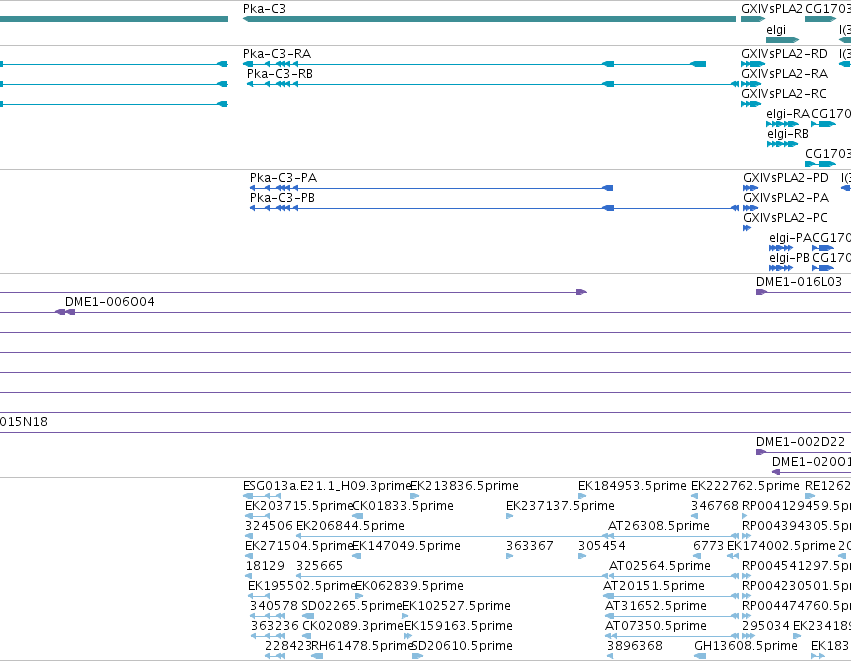
Task: Click the EK147049.5prime EST label
Action: tap(406, 546)
